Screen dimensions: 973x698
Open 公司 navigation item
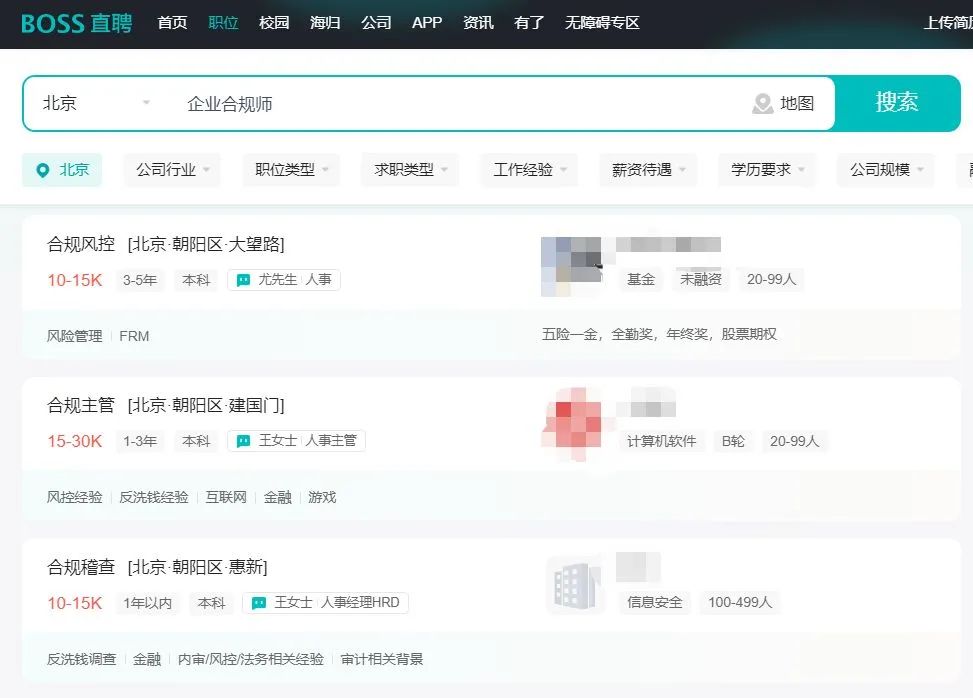(x=376, y=23)
